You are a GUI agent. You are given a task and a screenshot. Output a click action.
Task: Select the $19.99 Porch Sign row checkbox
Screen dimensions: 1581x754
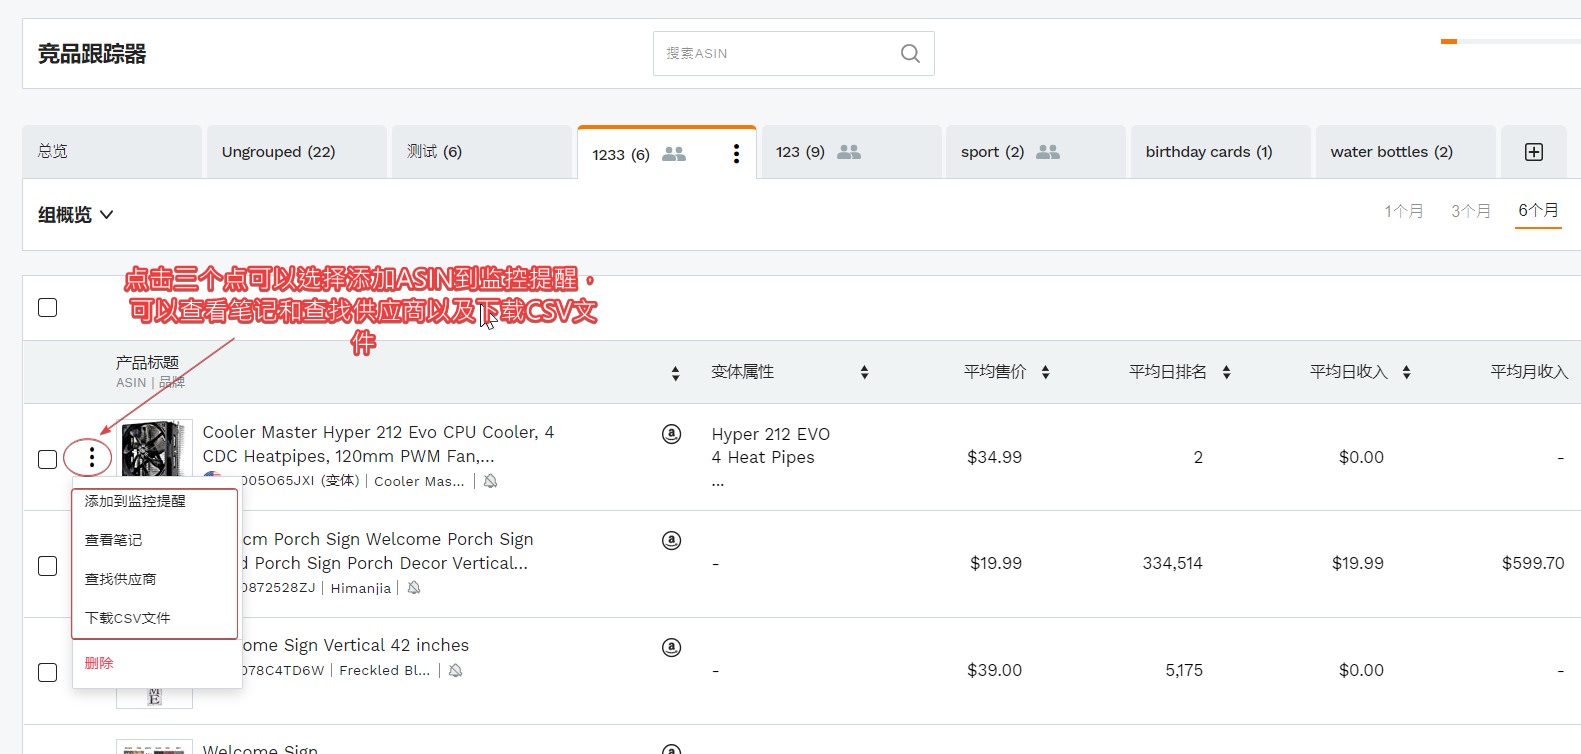click(x=47, y=566)
